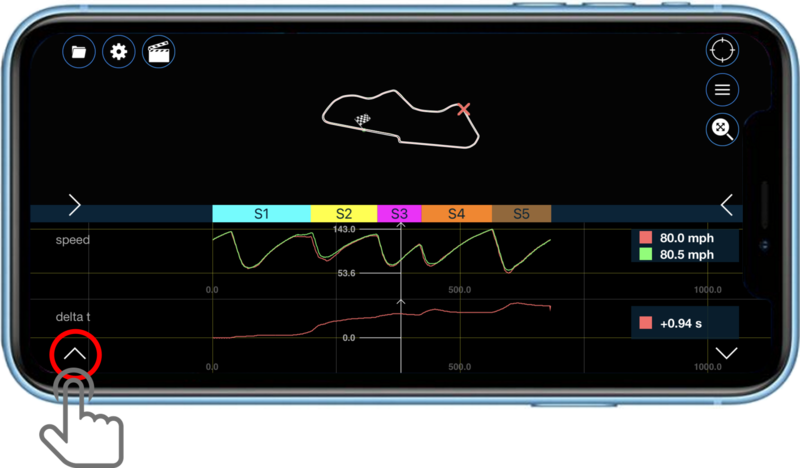Screen dimensions: 800x468
Task: Tap the +0.94 s delta readout
Action: click(681, 324)
